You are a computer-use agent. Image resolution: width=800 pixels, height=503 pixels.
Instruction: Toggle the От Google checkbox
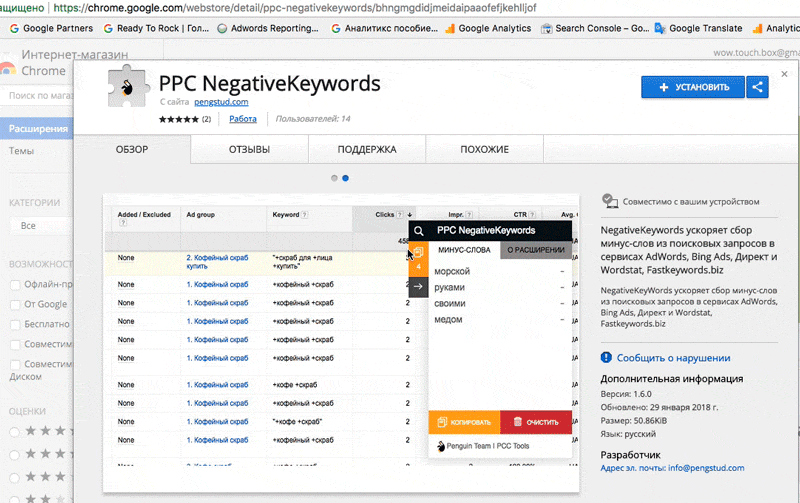15,305
